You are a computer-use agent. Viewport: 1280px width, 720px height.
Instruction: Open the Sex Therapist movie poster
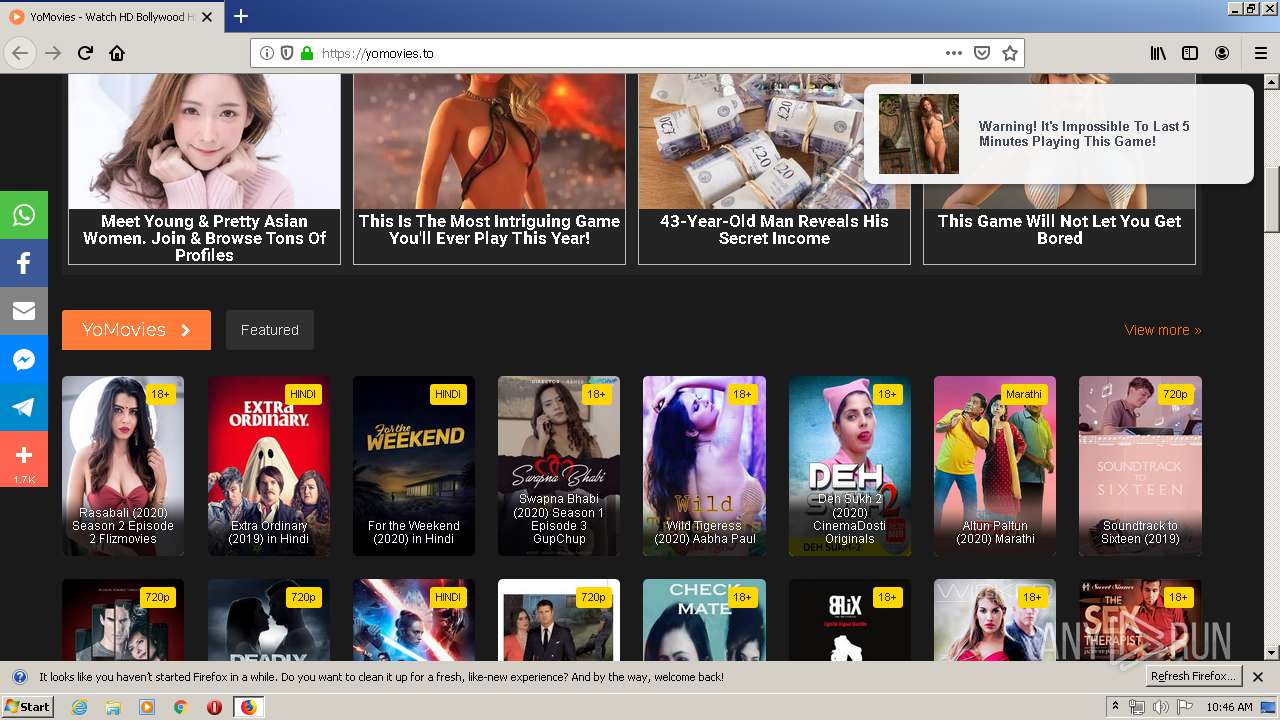coord(1140,620)
